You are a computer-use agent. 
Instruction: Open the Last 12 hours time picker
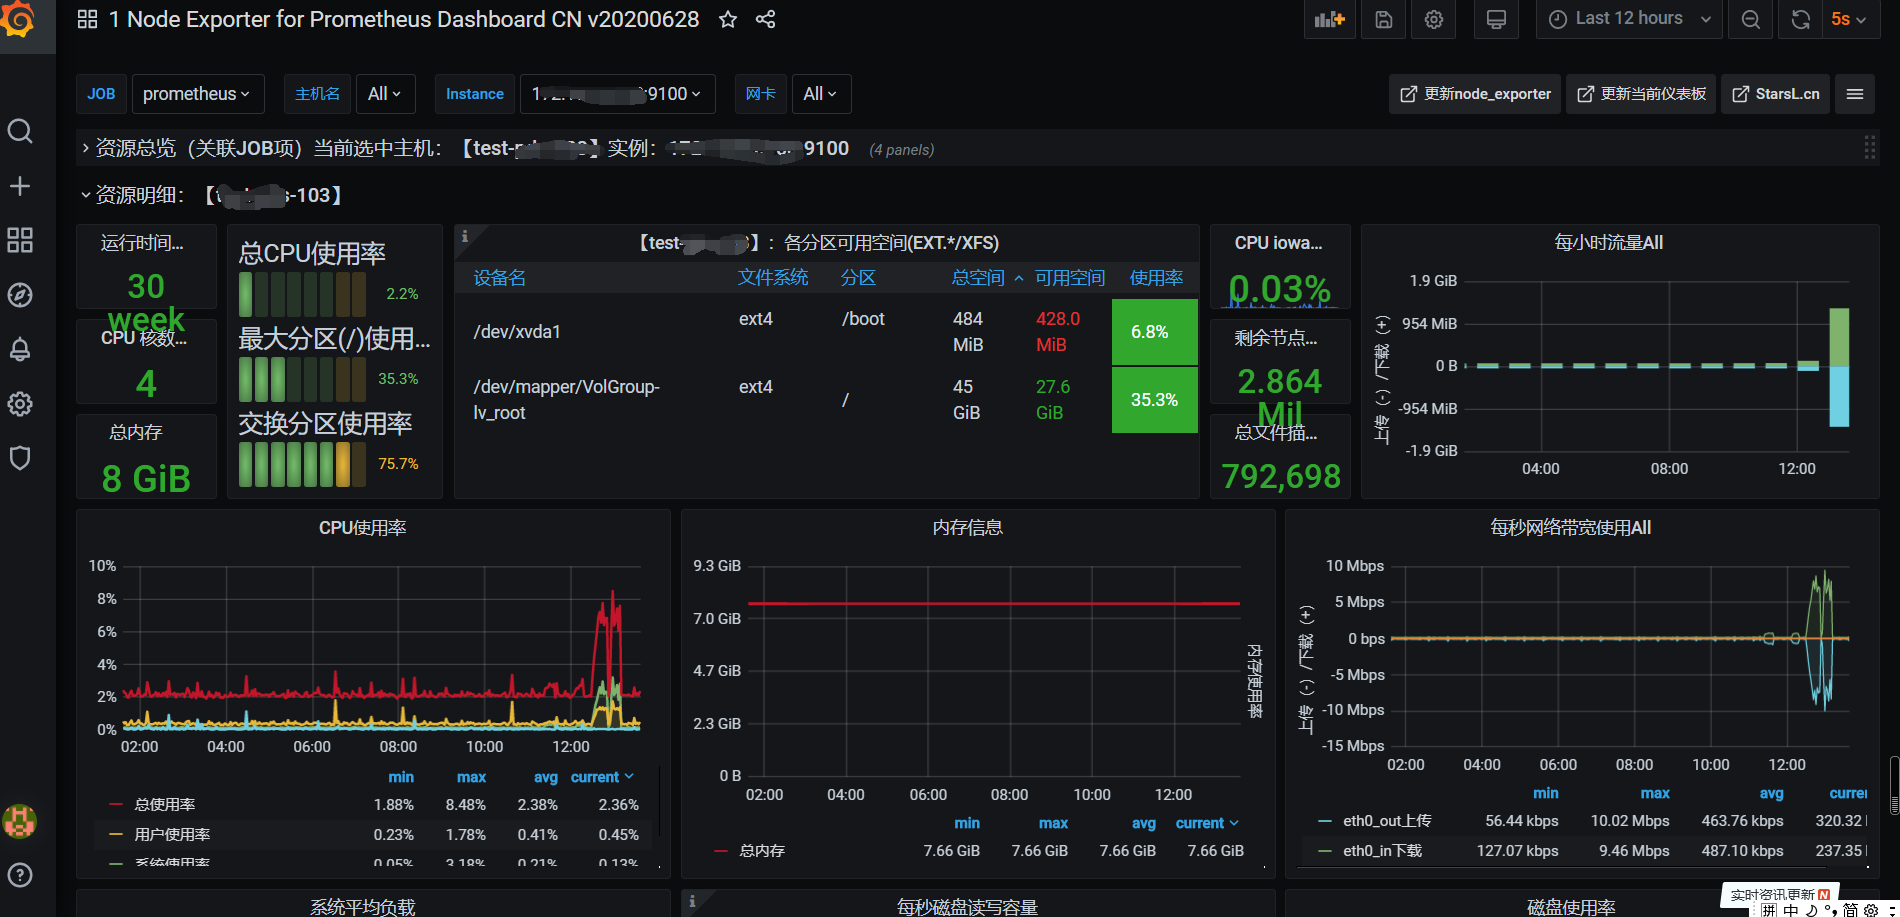[1626, 18]
